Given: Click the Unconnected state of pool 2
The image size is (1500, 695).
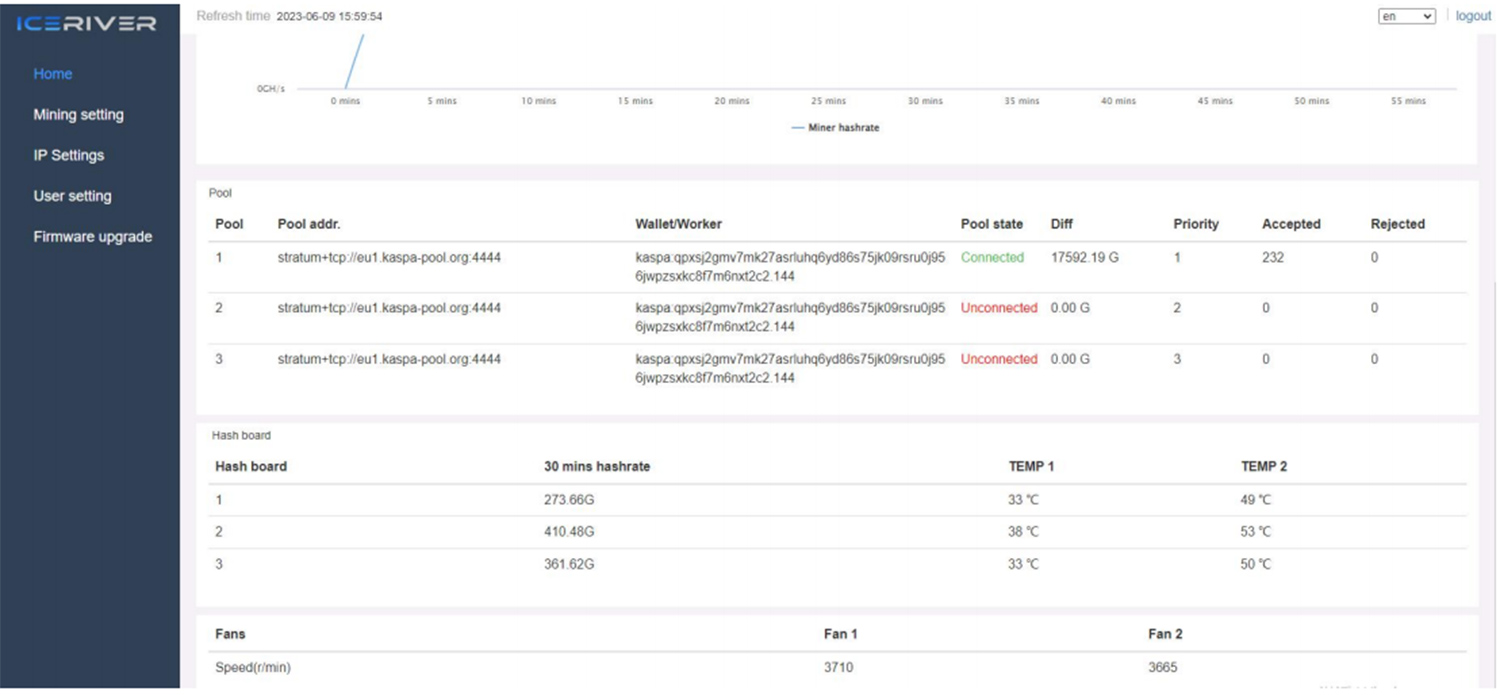Looking at the screenshot, I should tap(999, 308).
